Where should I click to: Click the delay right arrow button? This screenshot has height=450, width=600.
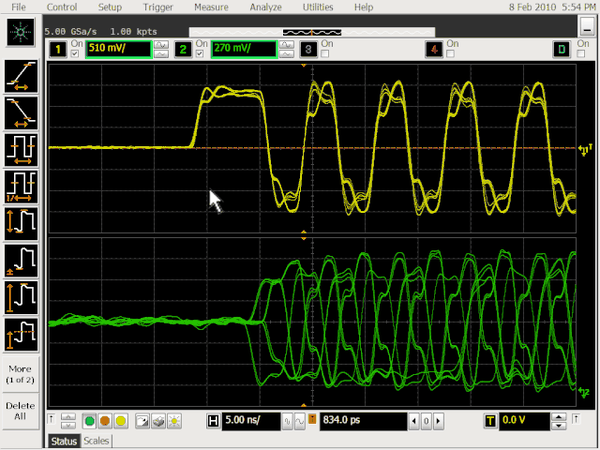tap(439, 421)
